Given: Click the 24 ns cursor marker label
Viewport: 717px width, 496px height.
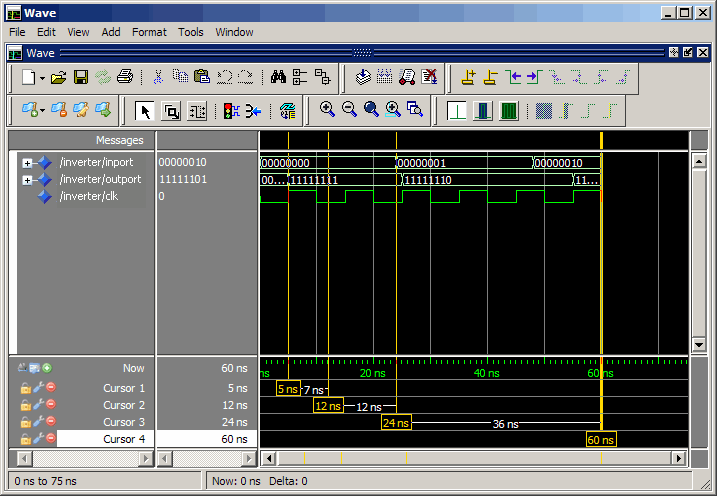Looking at the screenshot, I should tap(396, 423).
